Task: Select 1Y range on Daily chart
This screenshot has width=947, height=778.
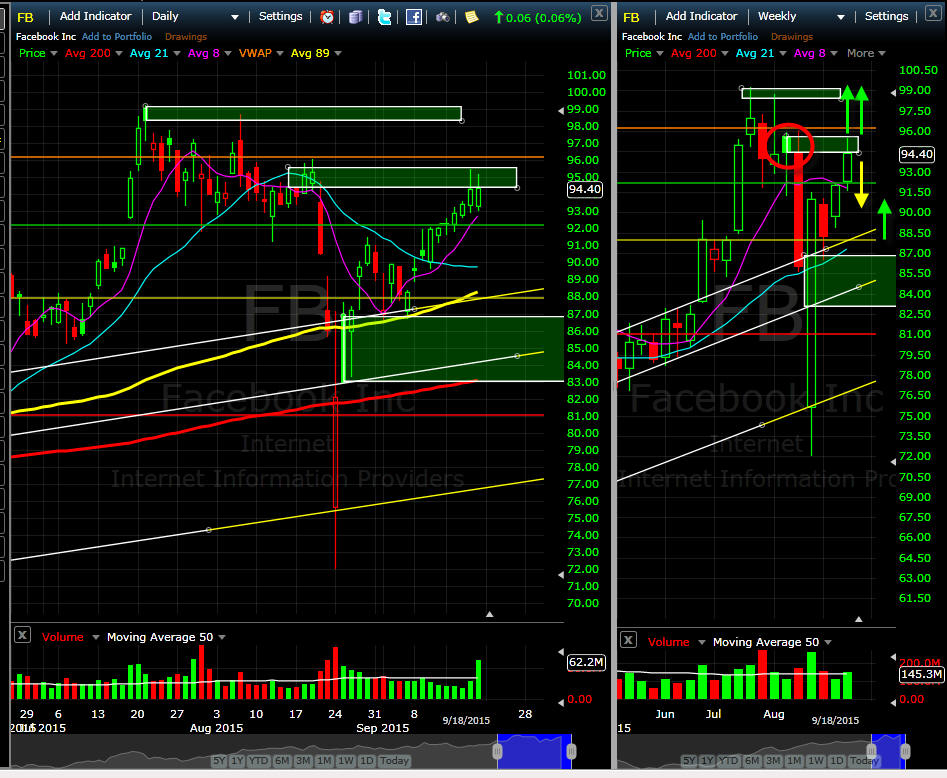Action: pyautogui.click(x=237, y=760)
